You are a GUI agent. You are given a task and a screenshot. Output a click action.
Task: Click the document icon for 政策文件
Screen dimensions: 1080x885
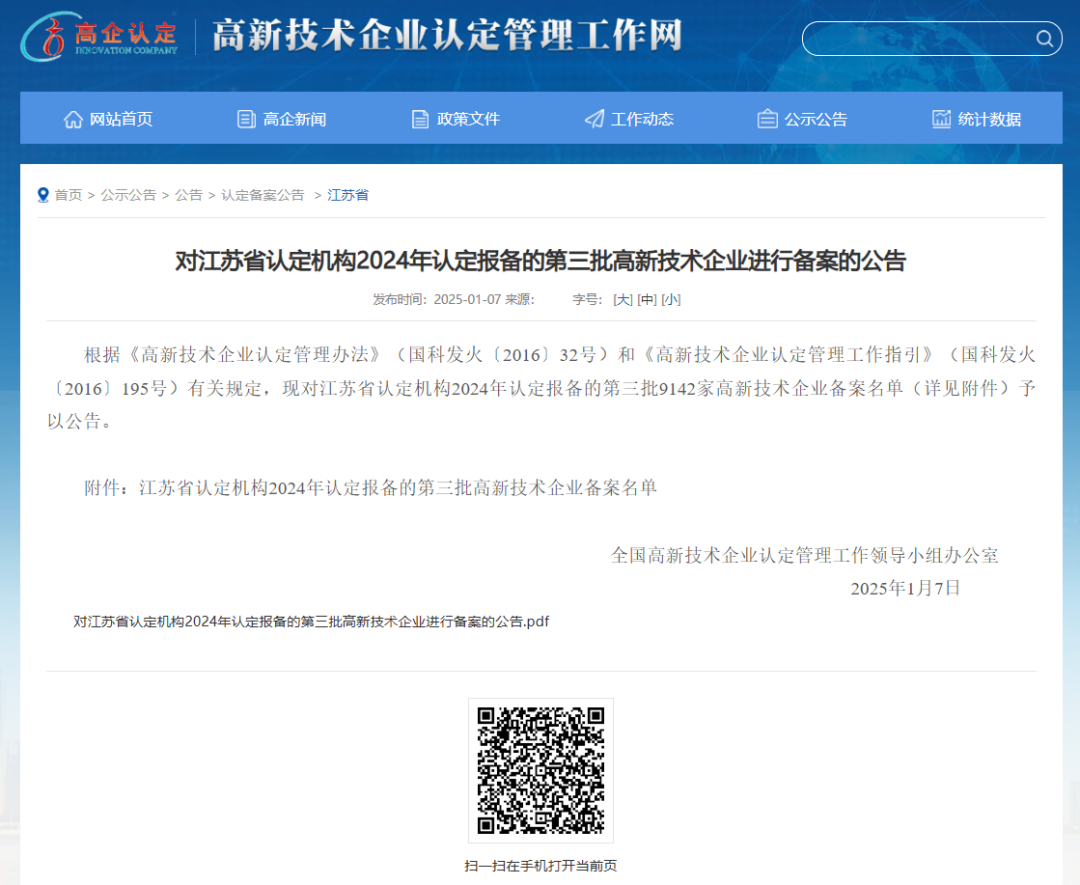pyautogui.click(x=420, y=118)
